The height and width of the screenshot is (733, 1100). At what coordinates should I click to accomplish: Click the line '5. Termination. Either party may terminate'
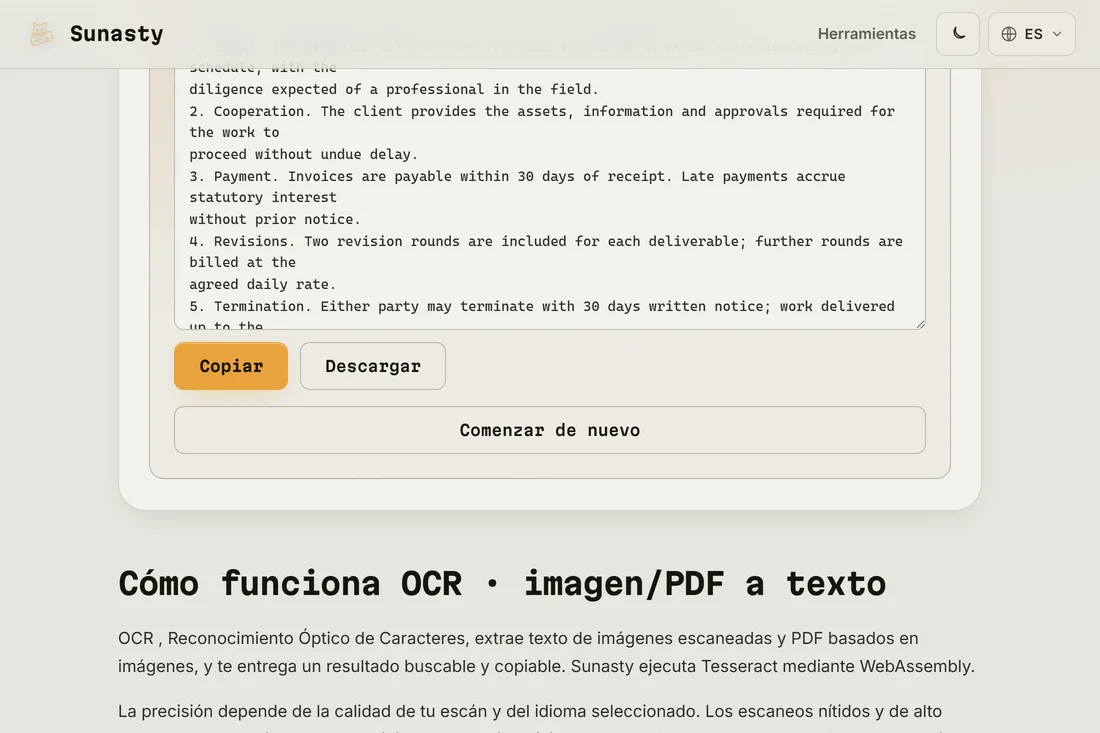(542, 307)
